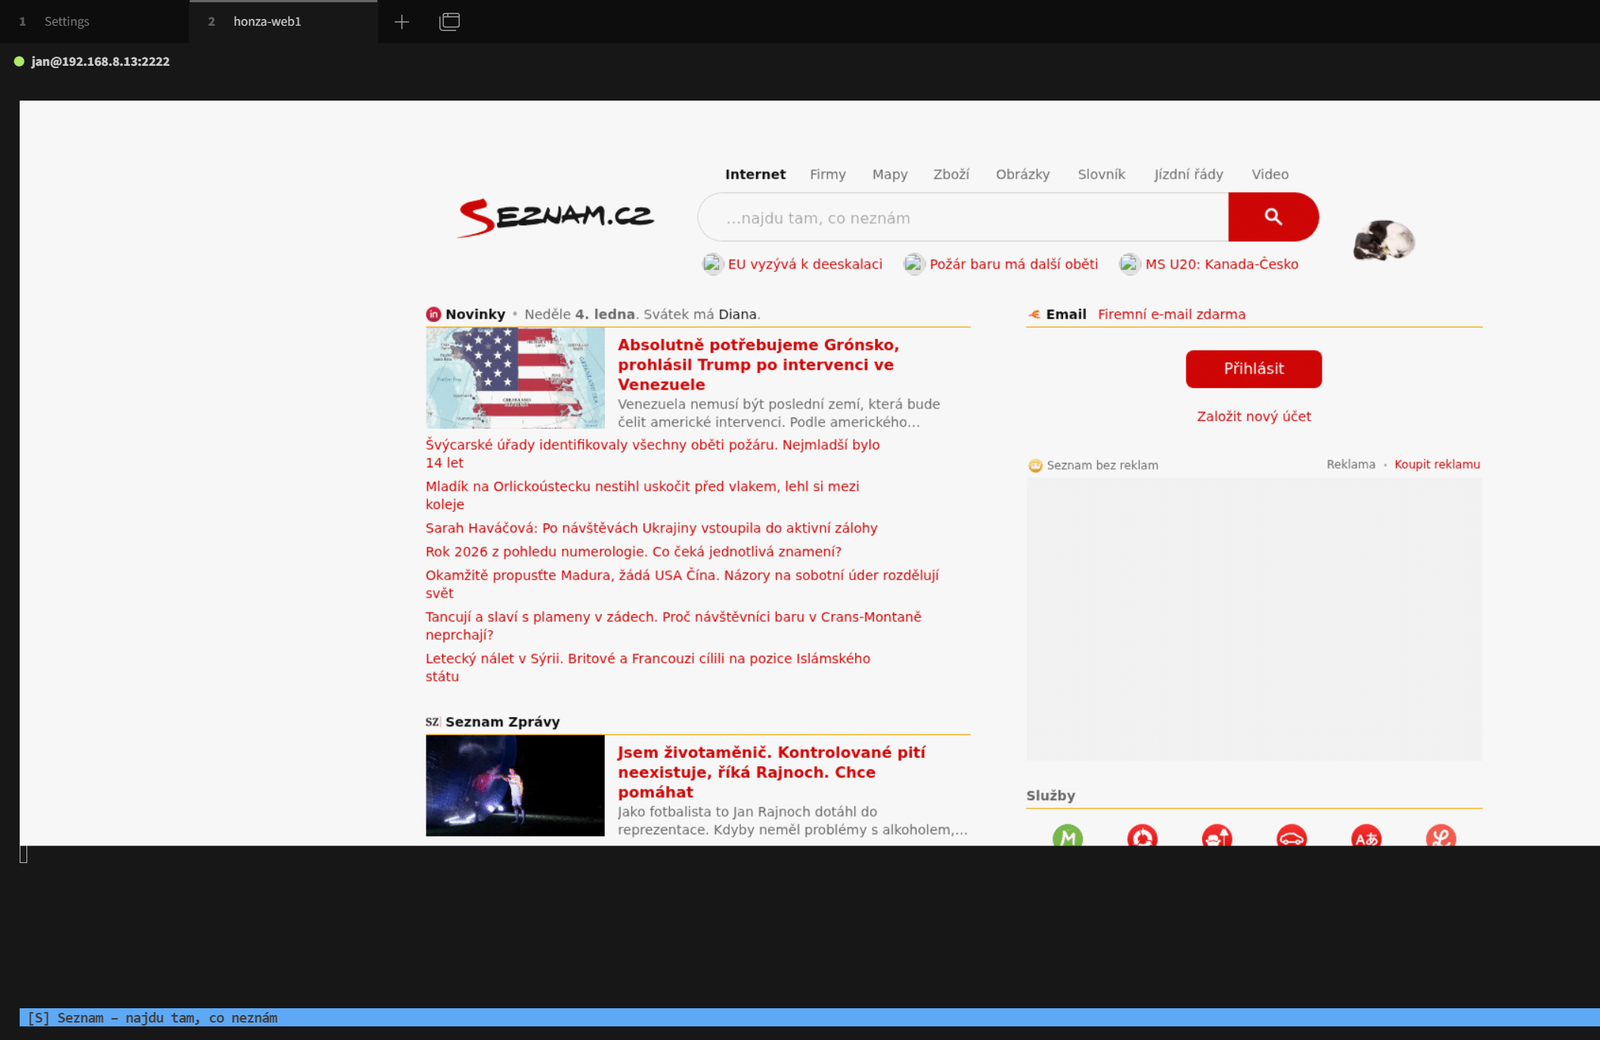Click the Novinky red circle icon
Image resolution: width=1600 pixels, height=1040 pixels.
coord(433,314)
